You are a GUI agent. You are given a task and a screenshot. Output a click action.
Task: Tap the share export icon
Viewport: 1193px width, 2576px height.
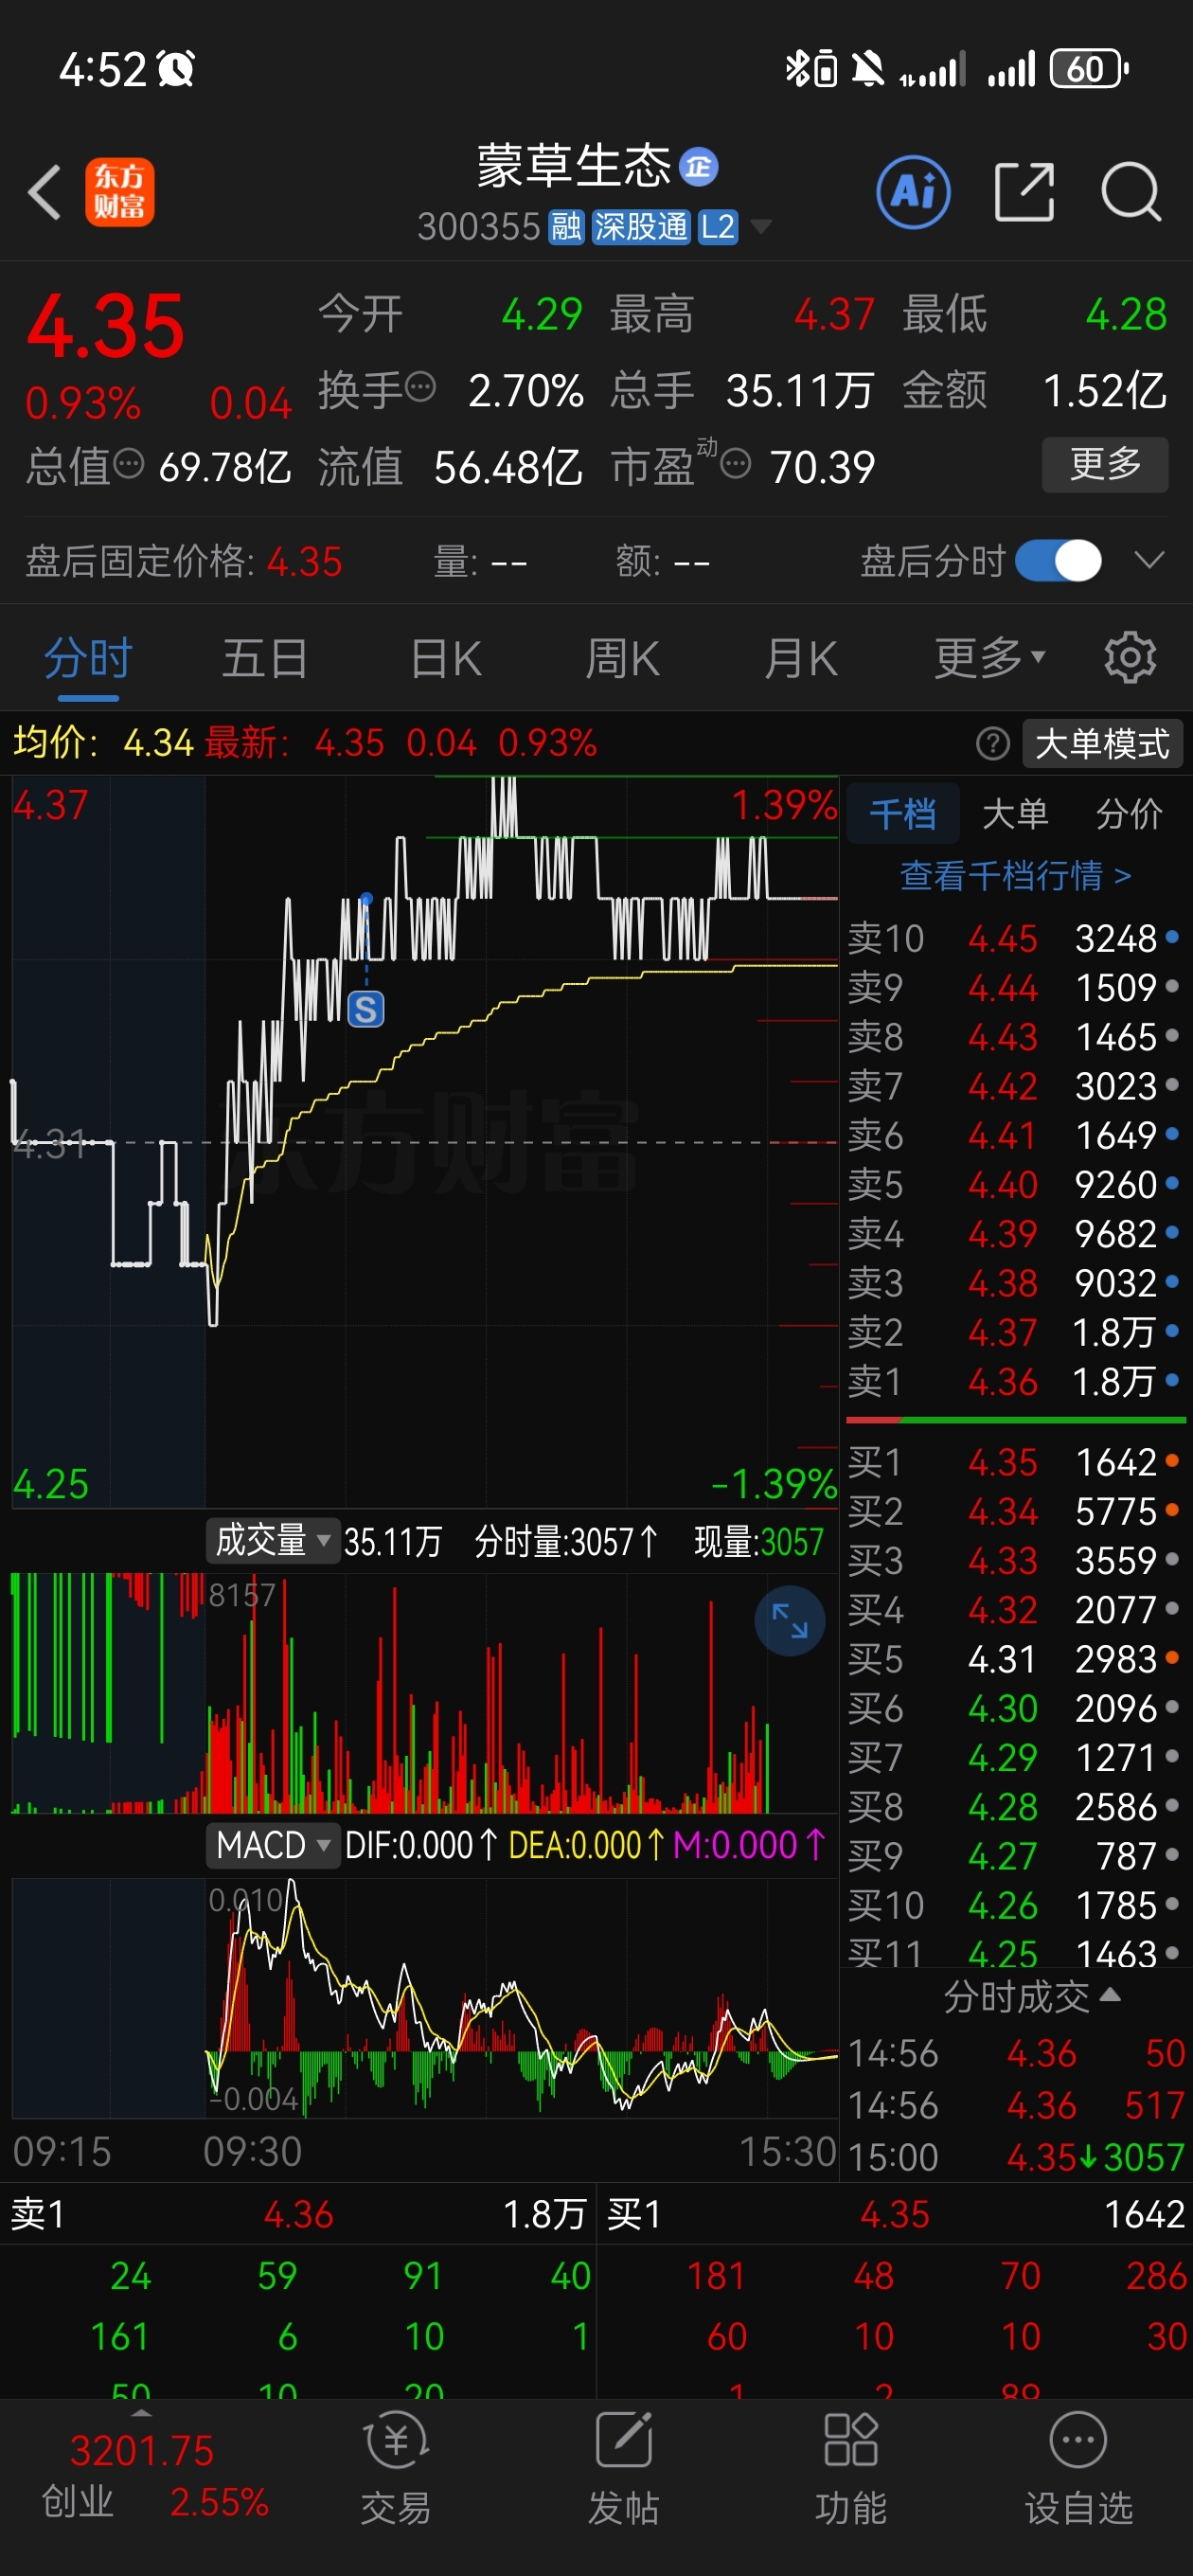tap(1025, 191)
